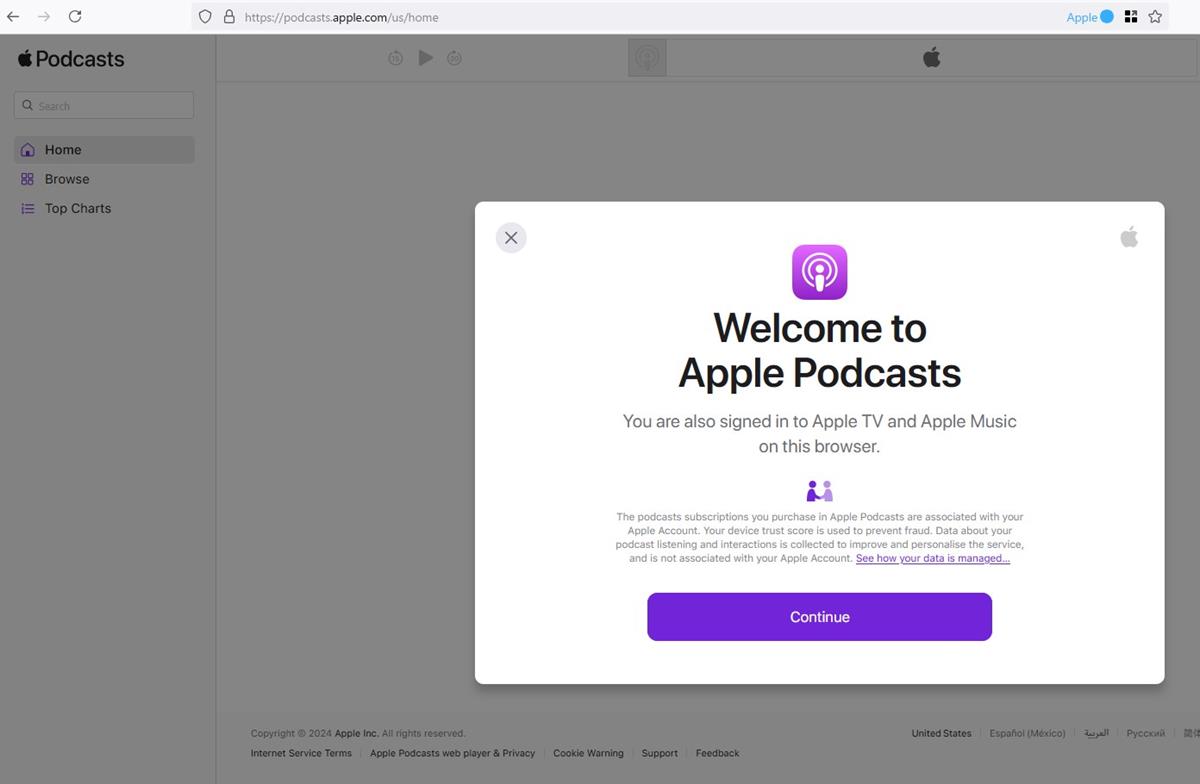The height and width of the screenshot is (784, 1200).
Task: Click the Home house icon
Action: tap(27, 150)
